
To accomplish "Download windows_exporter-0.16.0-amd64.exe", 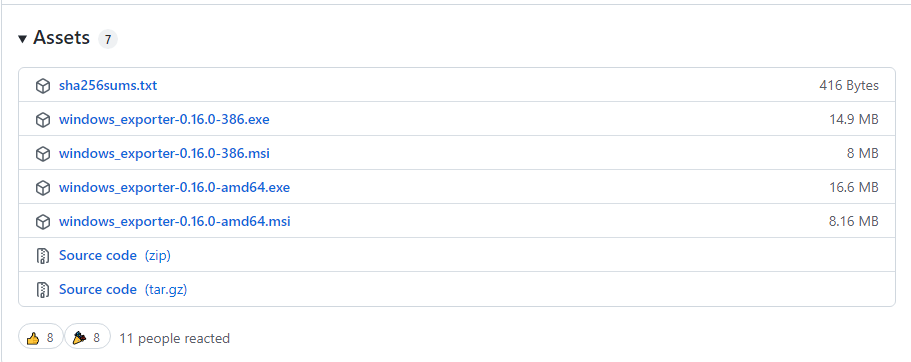I will tap(174, 188).
